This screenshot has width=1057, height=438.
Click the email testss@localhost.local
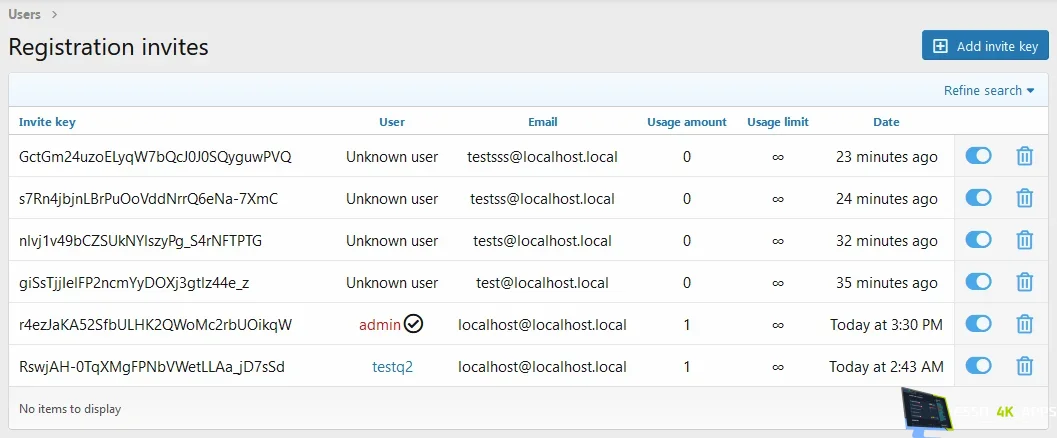(x=543, y=199)
